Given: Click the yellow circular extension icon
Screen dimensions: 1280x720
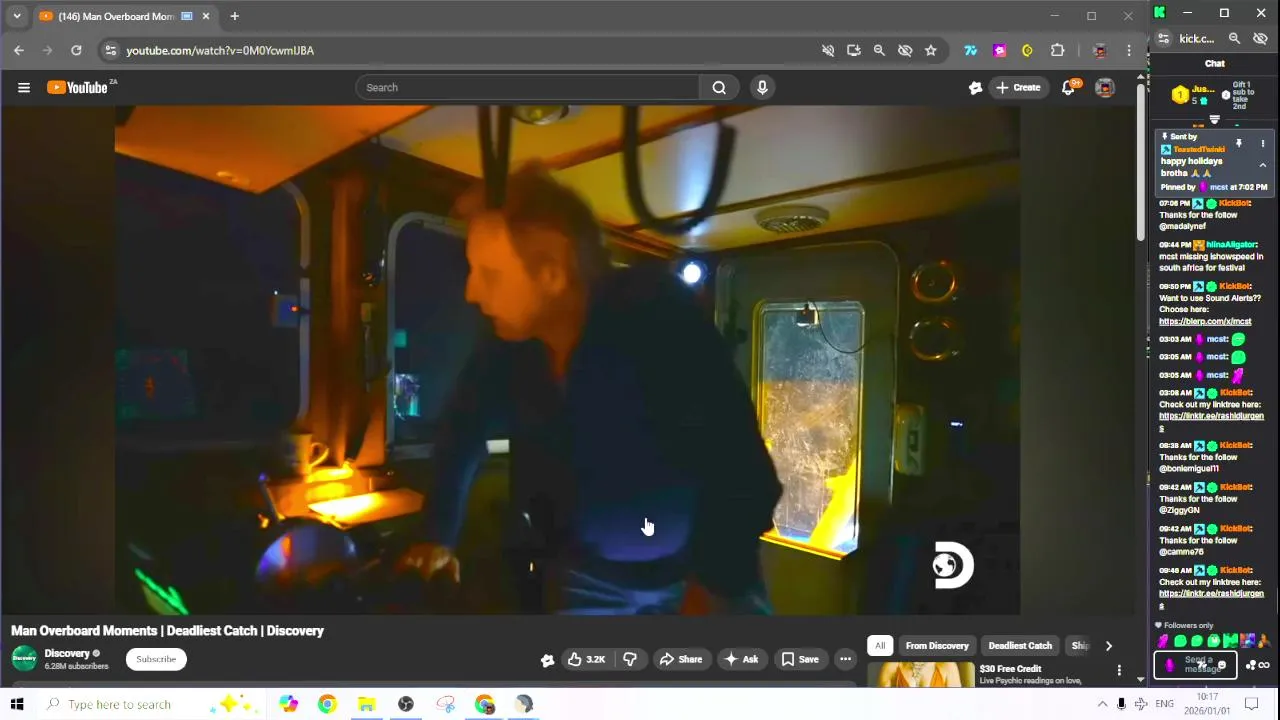Looking at the screenshot, I should click(1027, 50).
